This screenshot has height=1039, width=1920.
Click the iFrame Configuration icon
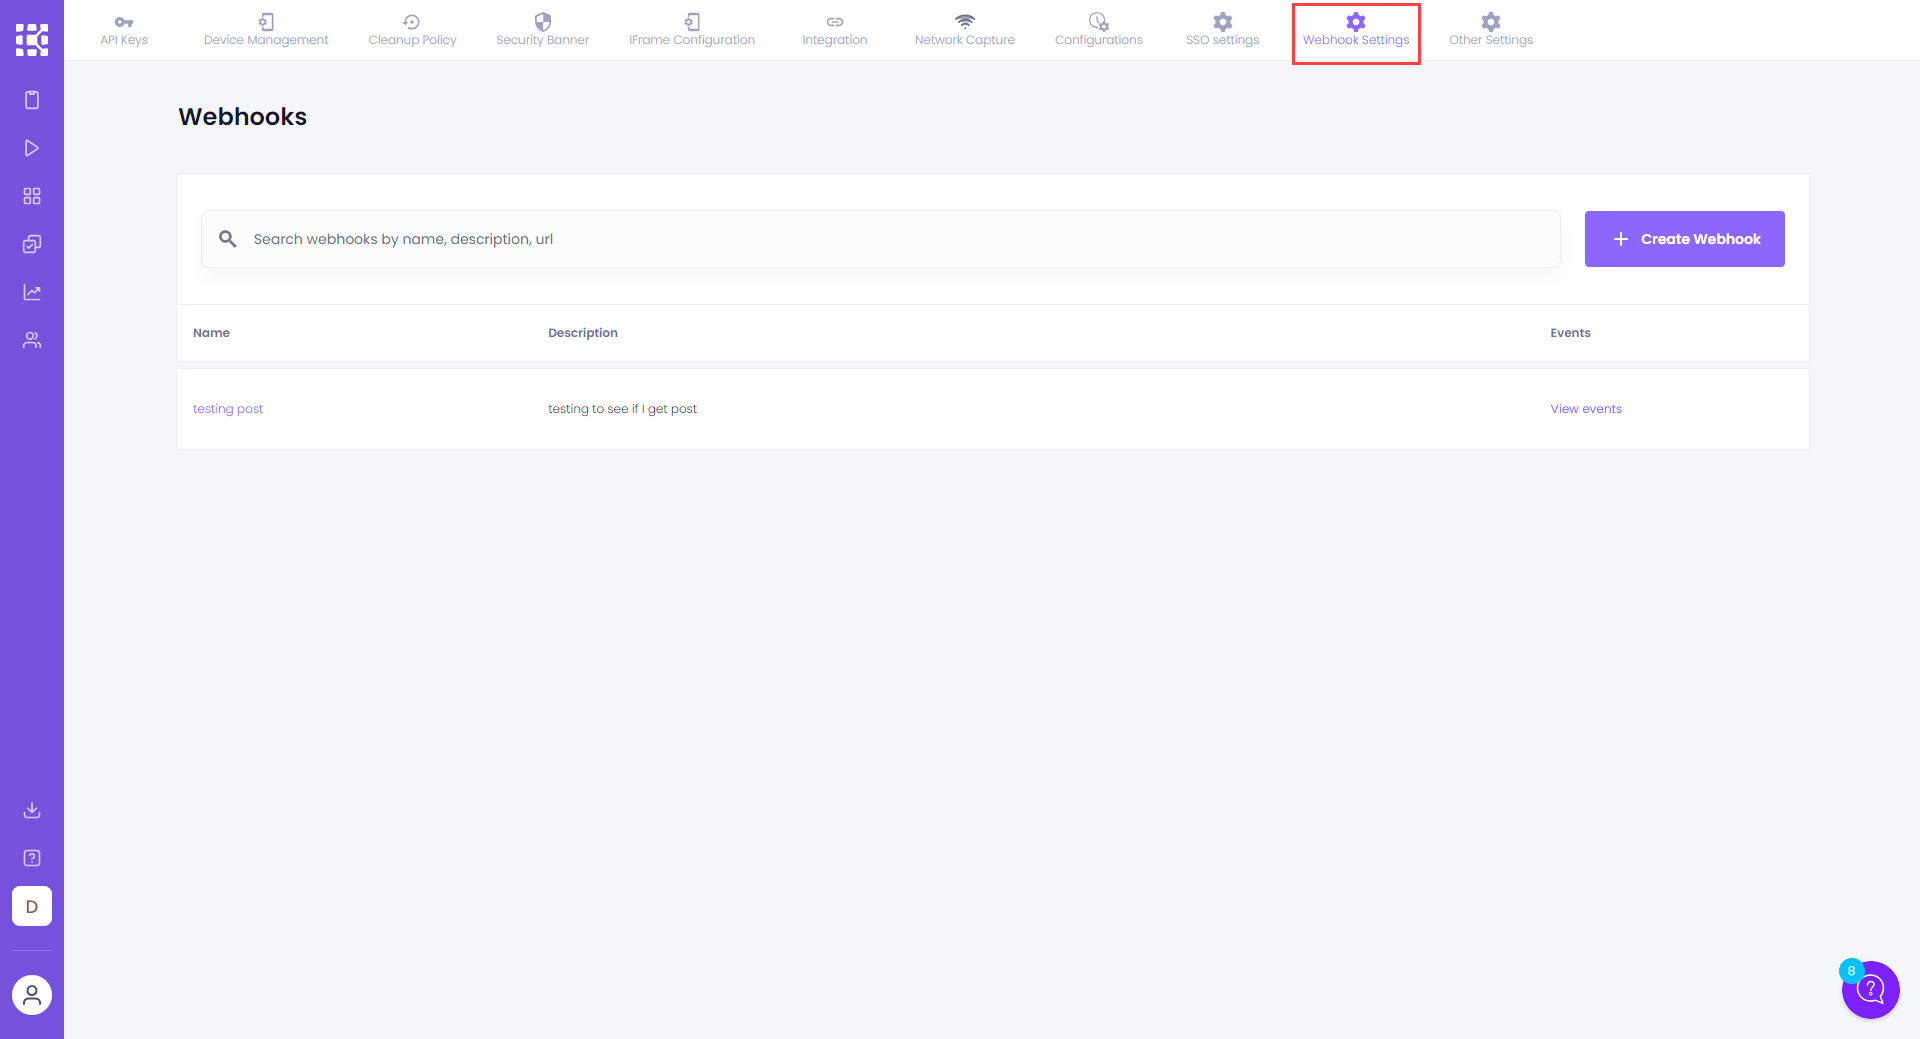(692, 21)
